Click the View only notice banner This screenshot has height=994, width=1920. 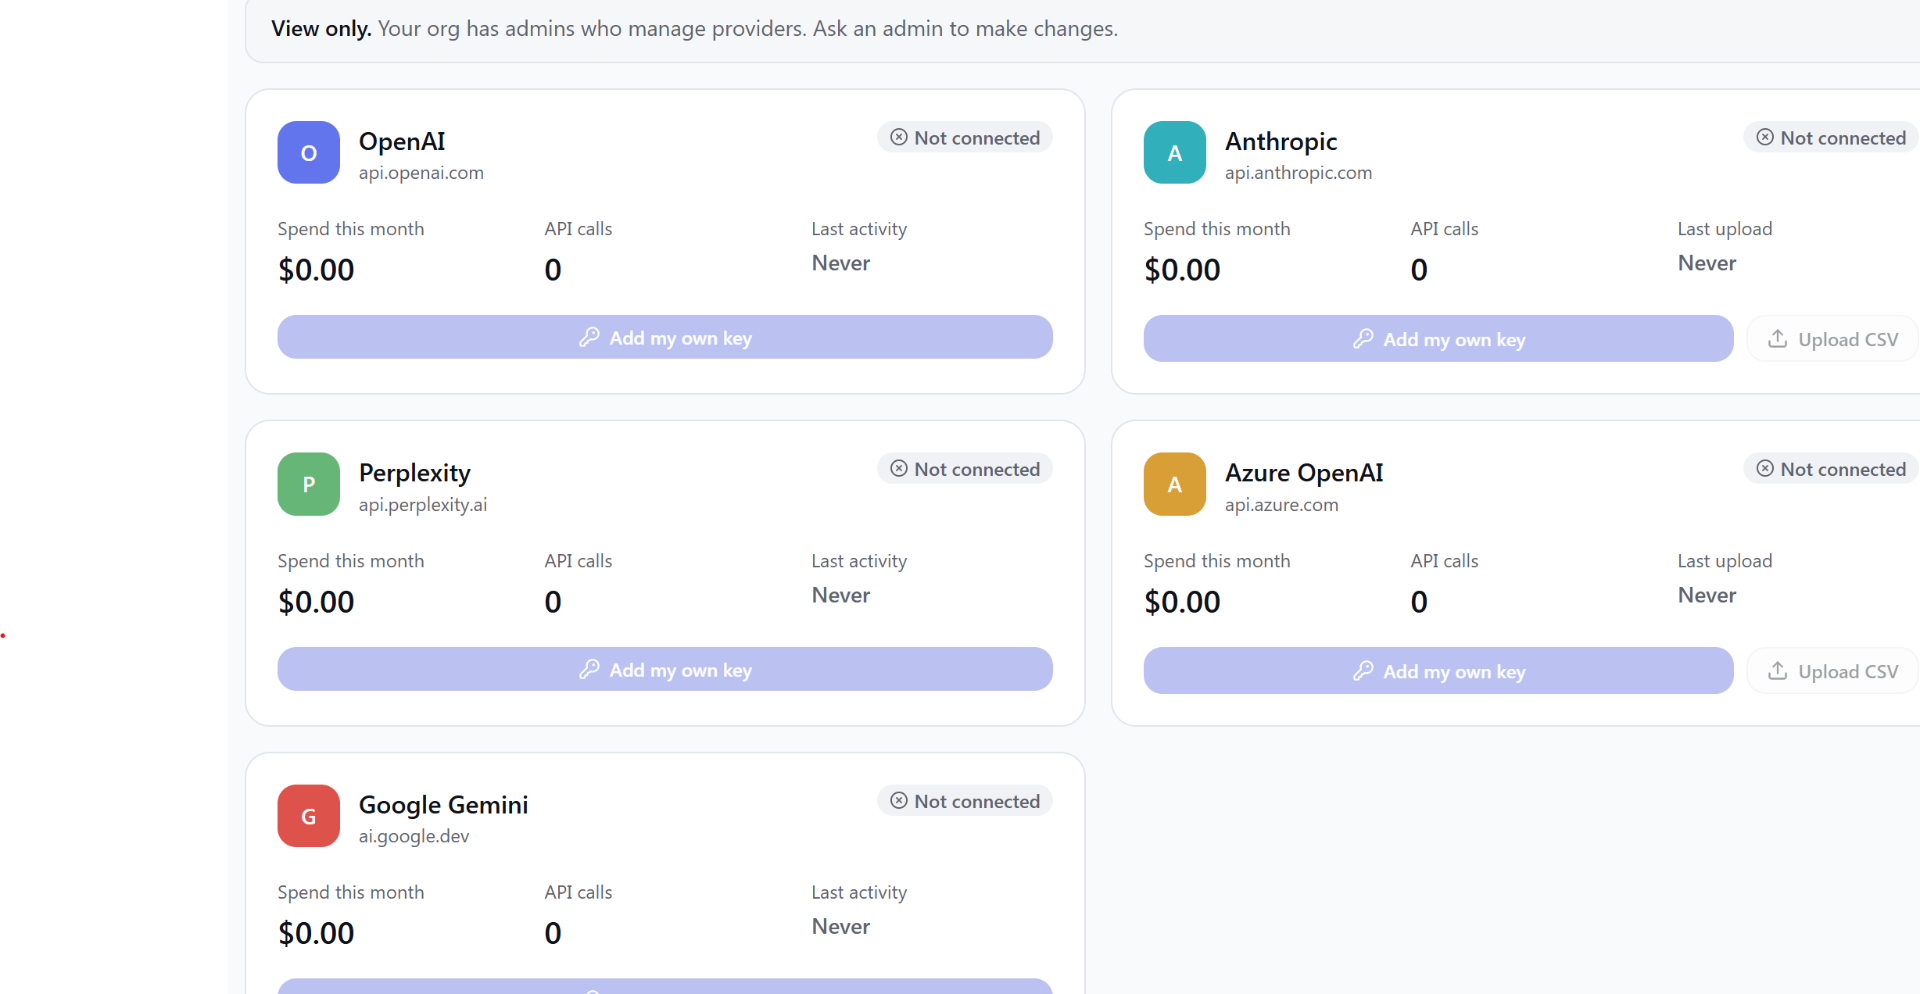pyautogui.click(x=1082, y=29)
